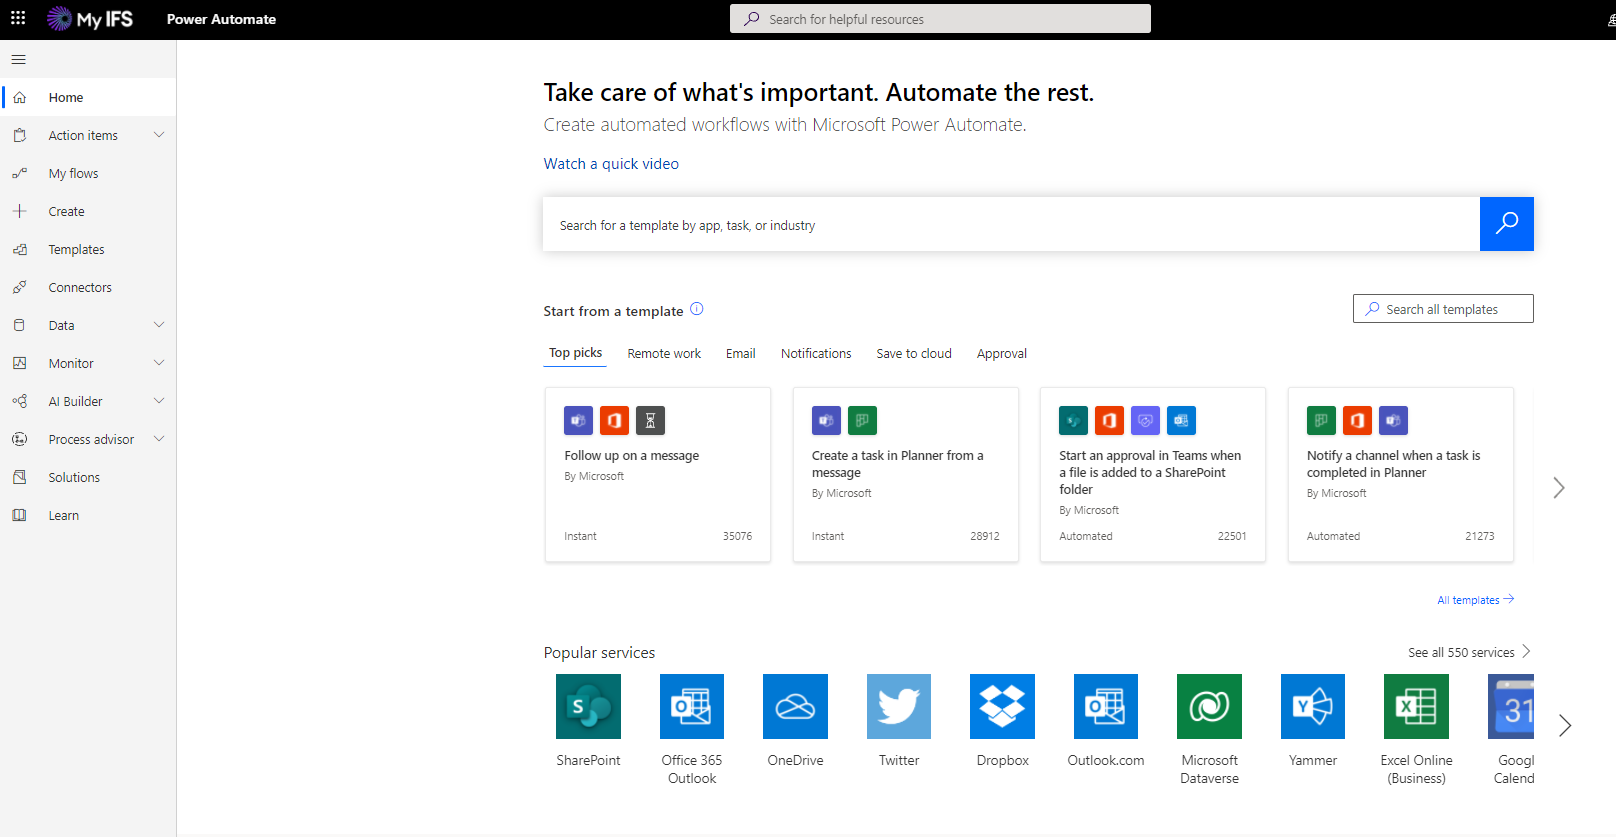Click the info icon beside Start from a template

click(697, 310)
